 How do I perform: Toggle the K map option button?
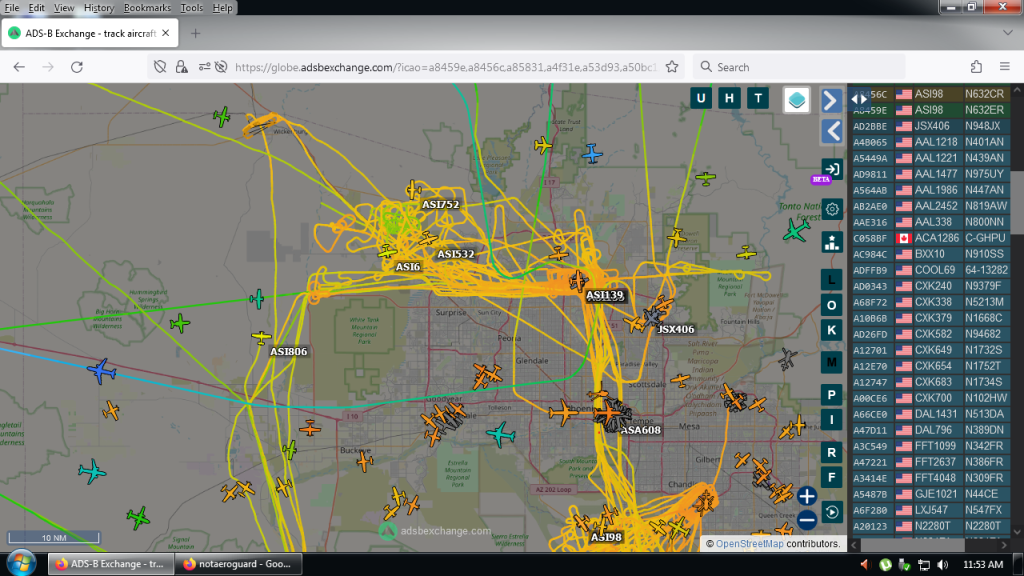click(x=831, y=330)
